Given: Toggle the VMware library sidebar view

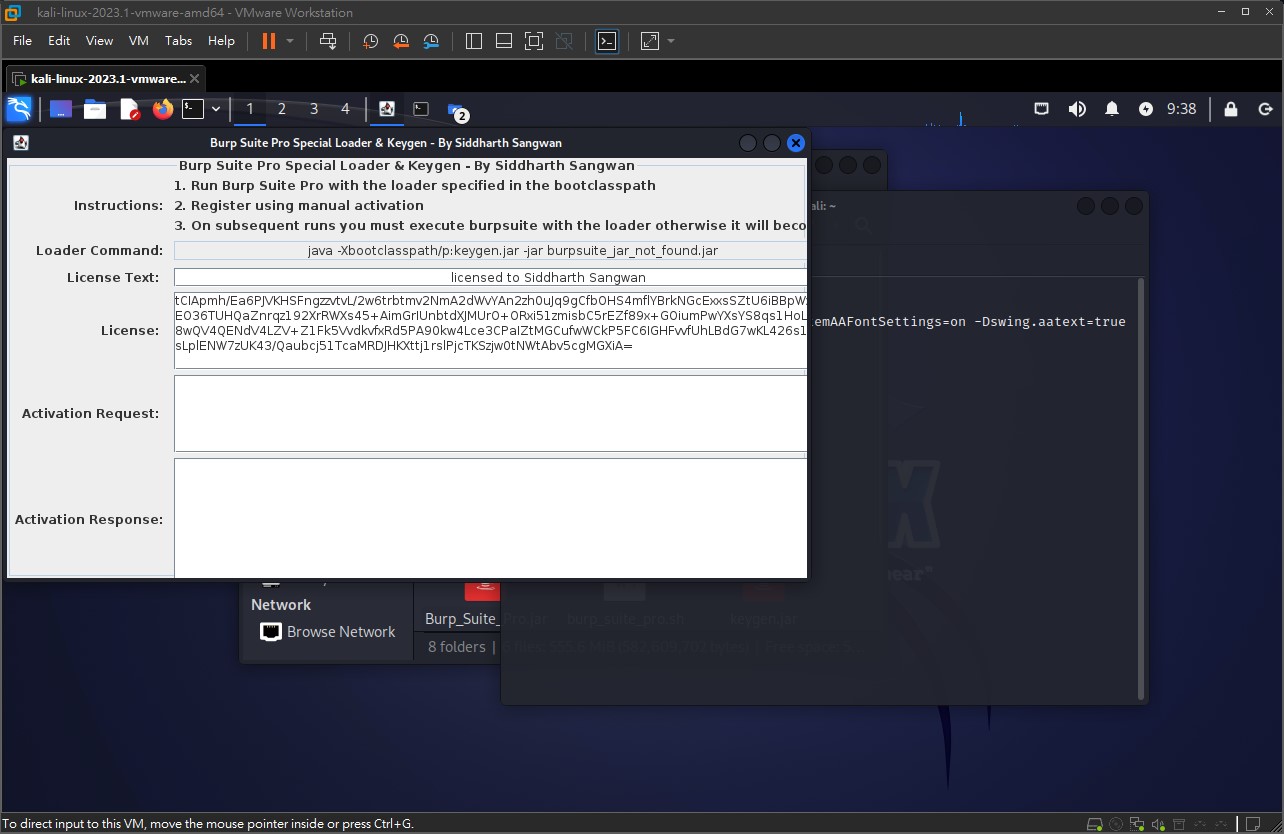Looking at the screenshot, I should pyautogui.click(x=474, y=41).
